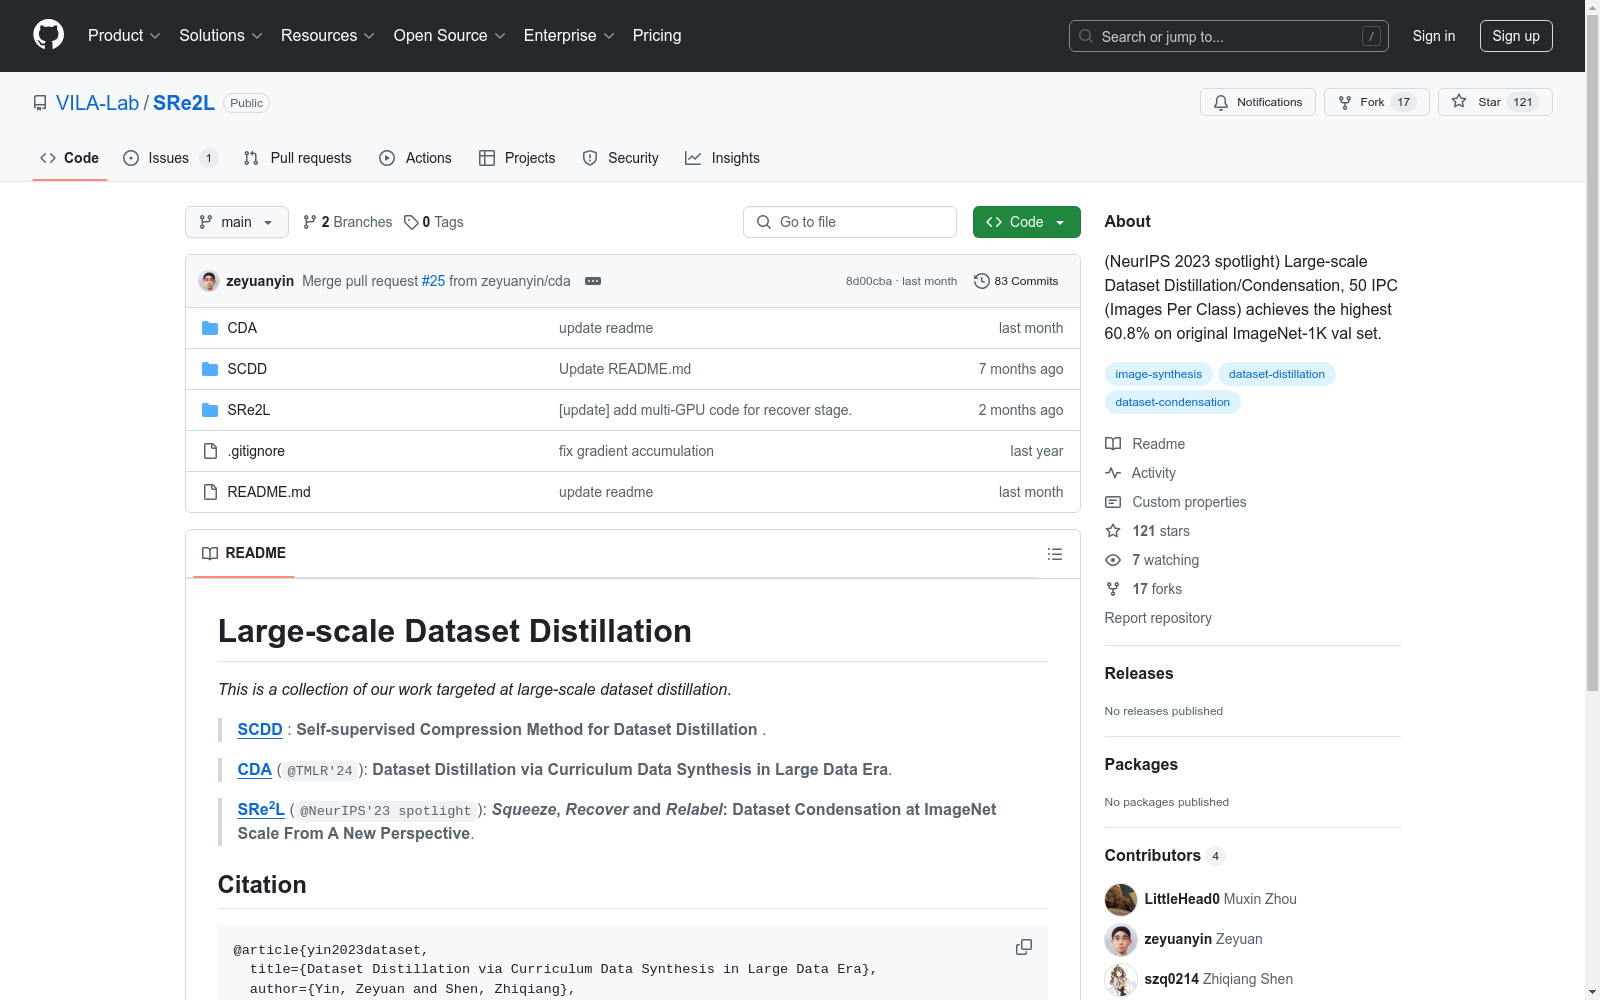Click Report repository

(x=1158, y=618)
